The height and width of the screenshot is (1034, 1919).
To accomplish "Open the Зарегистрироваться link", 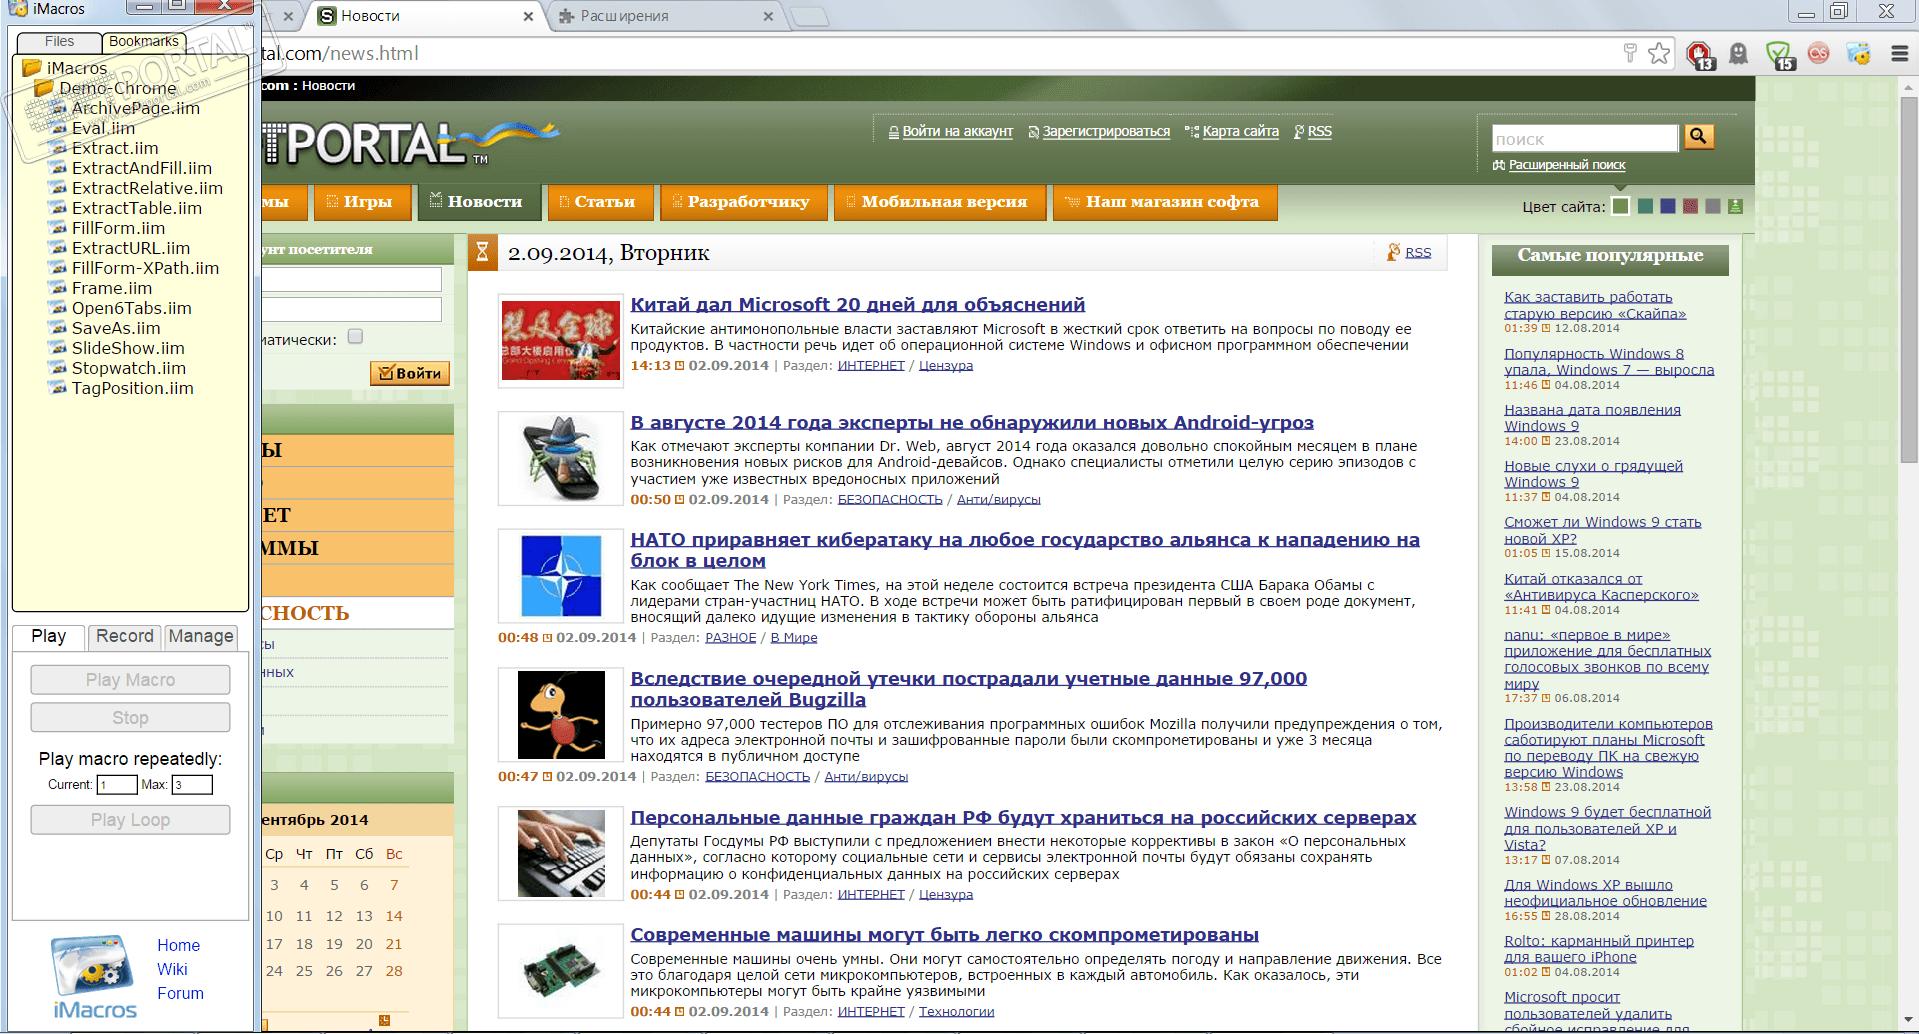I will 1106,132.
